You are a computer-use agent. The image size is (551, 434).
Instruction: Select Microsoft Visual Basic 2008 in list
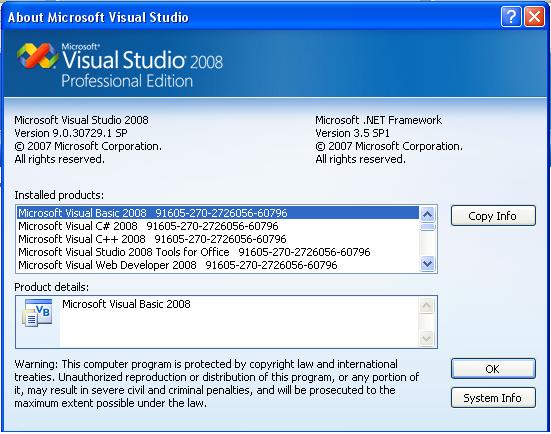[x=218, y=213]
